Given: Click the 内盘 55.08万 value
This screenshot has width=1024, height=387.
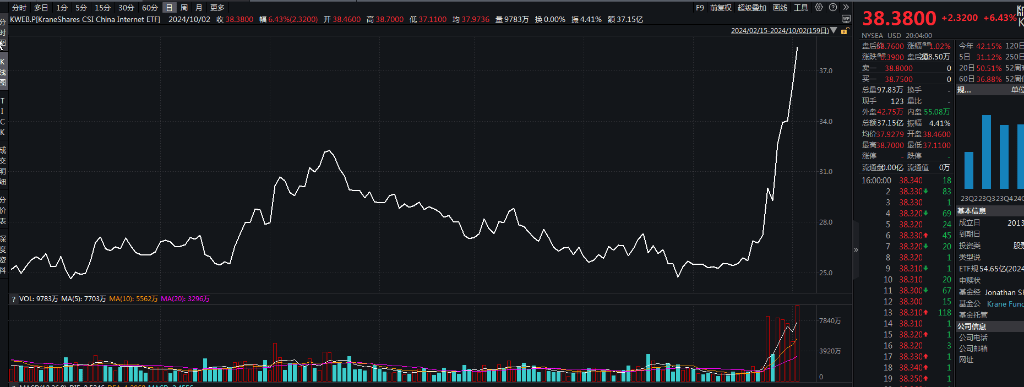Looking at the screenshot, I should click(936, 112).
